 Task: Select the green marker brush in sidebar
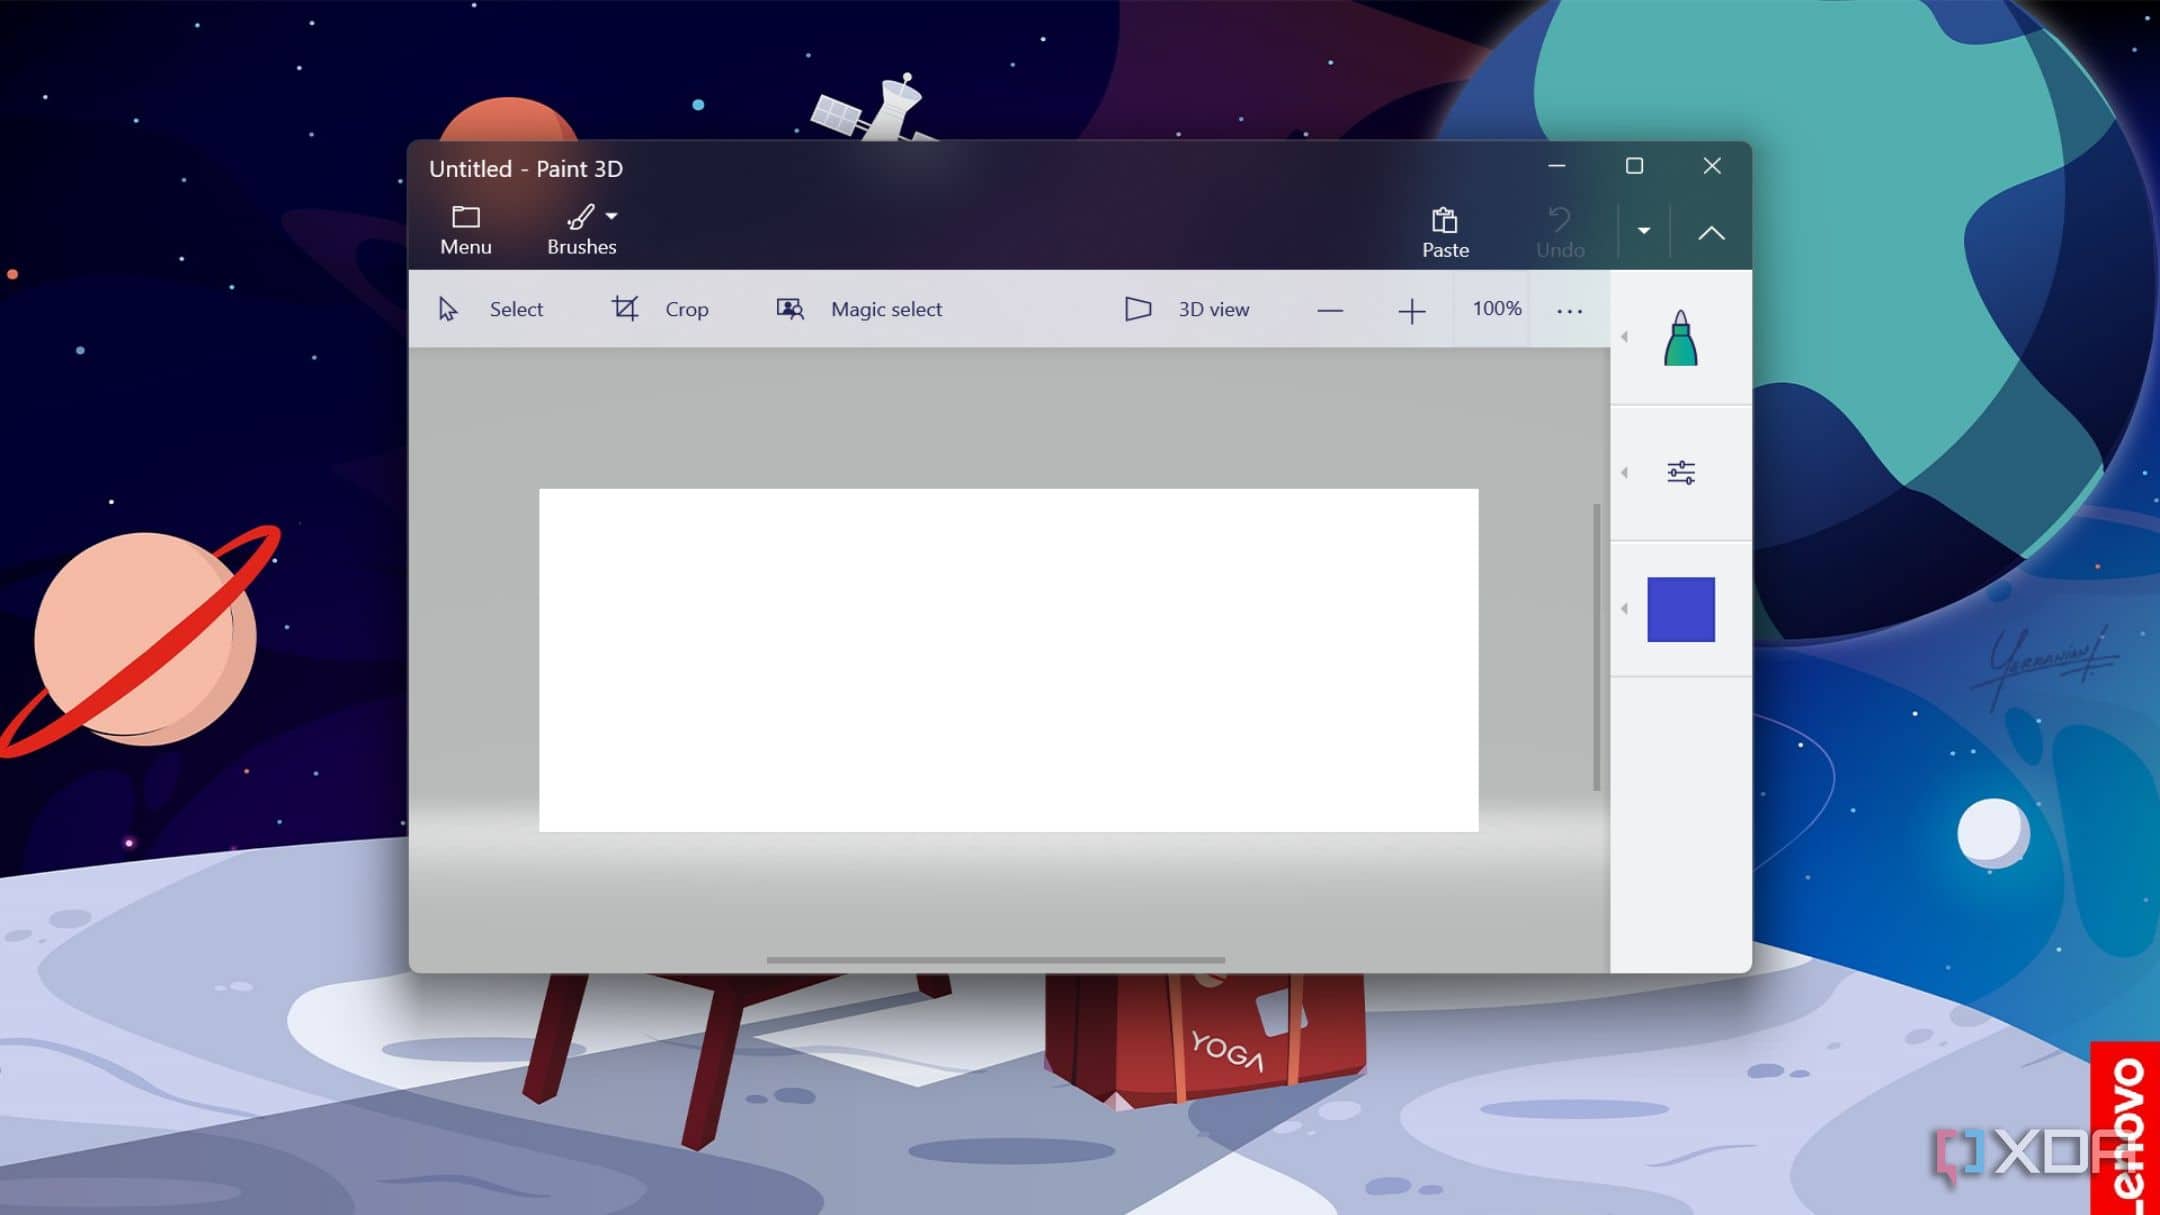[x=1680, y=338]
